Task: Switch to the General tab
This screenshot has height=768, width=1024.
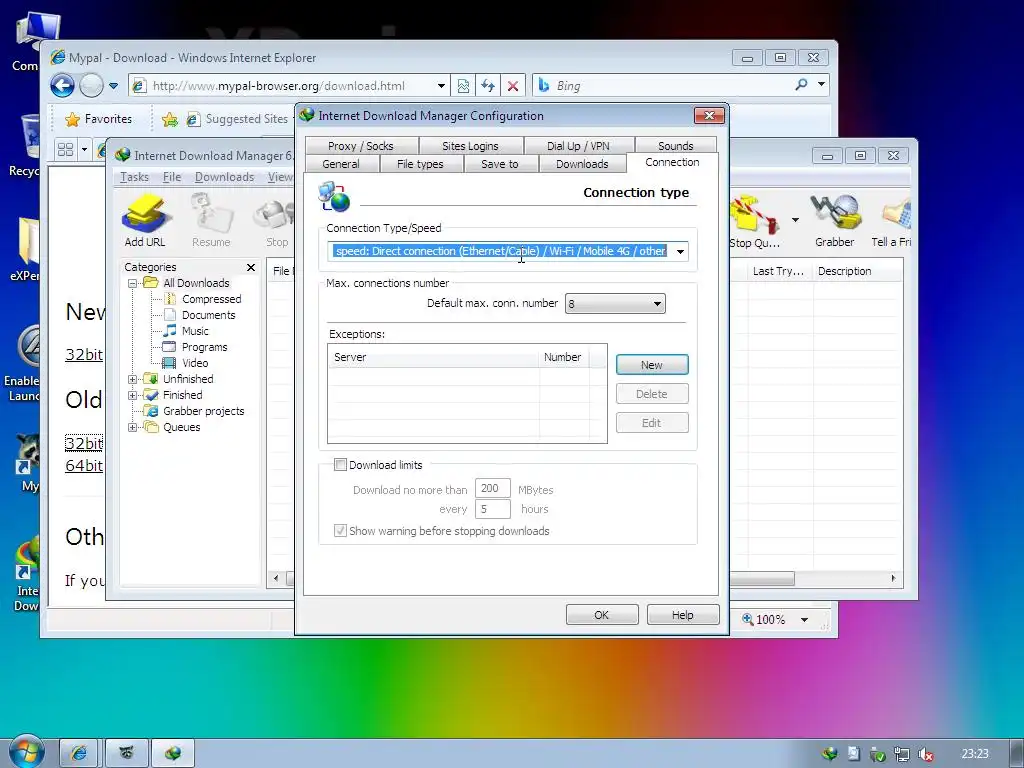Action: tap(341, 164)
